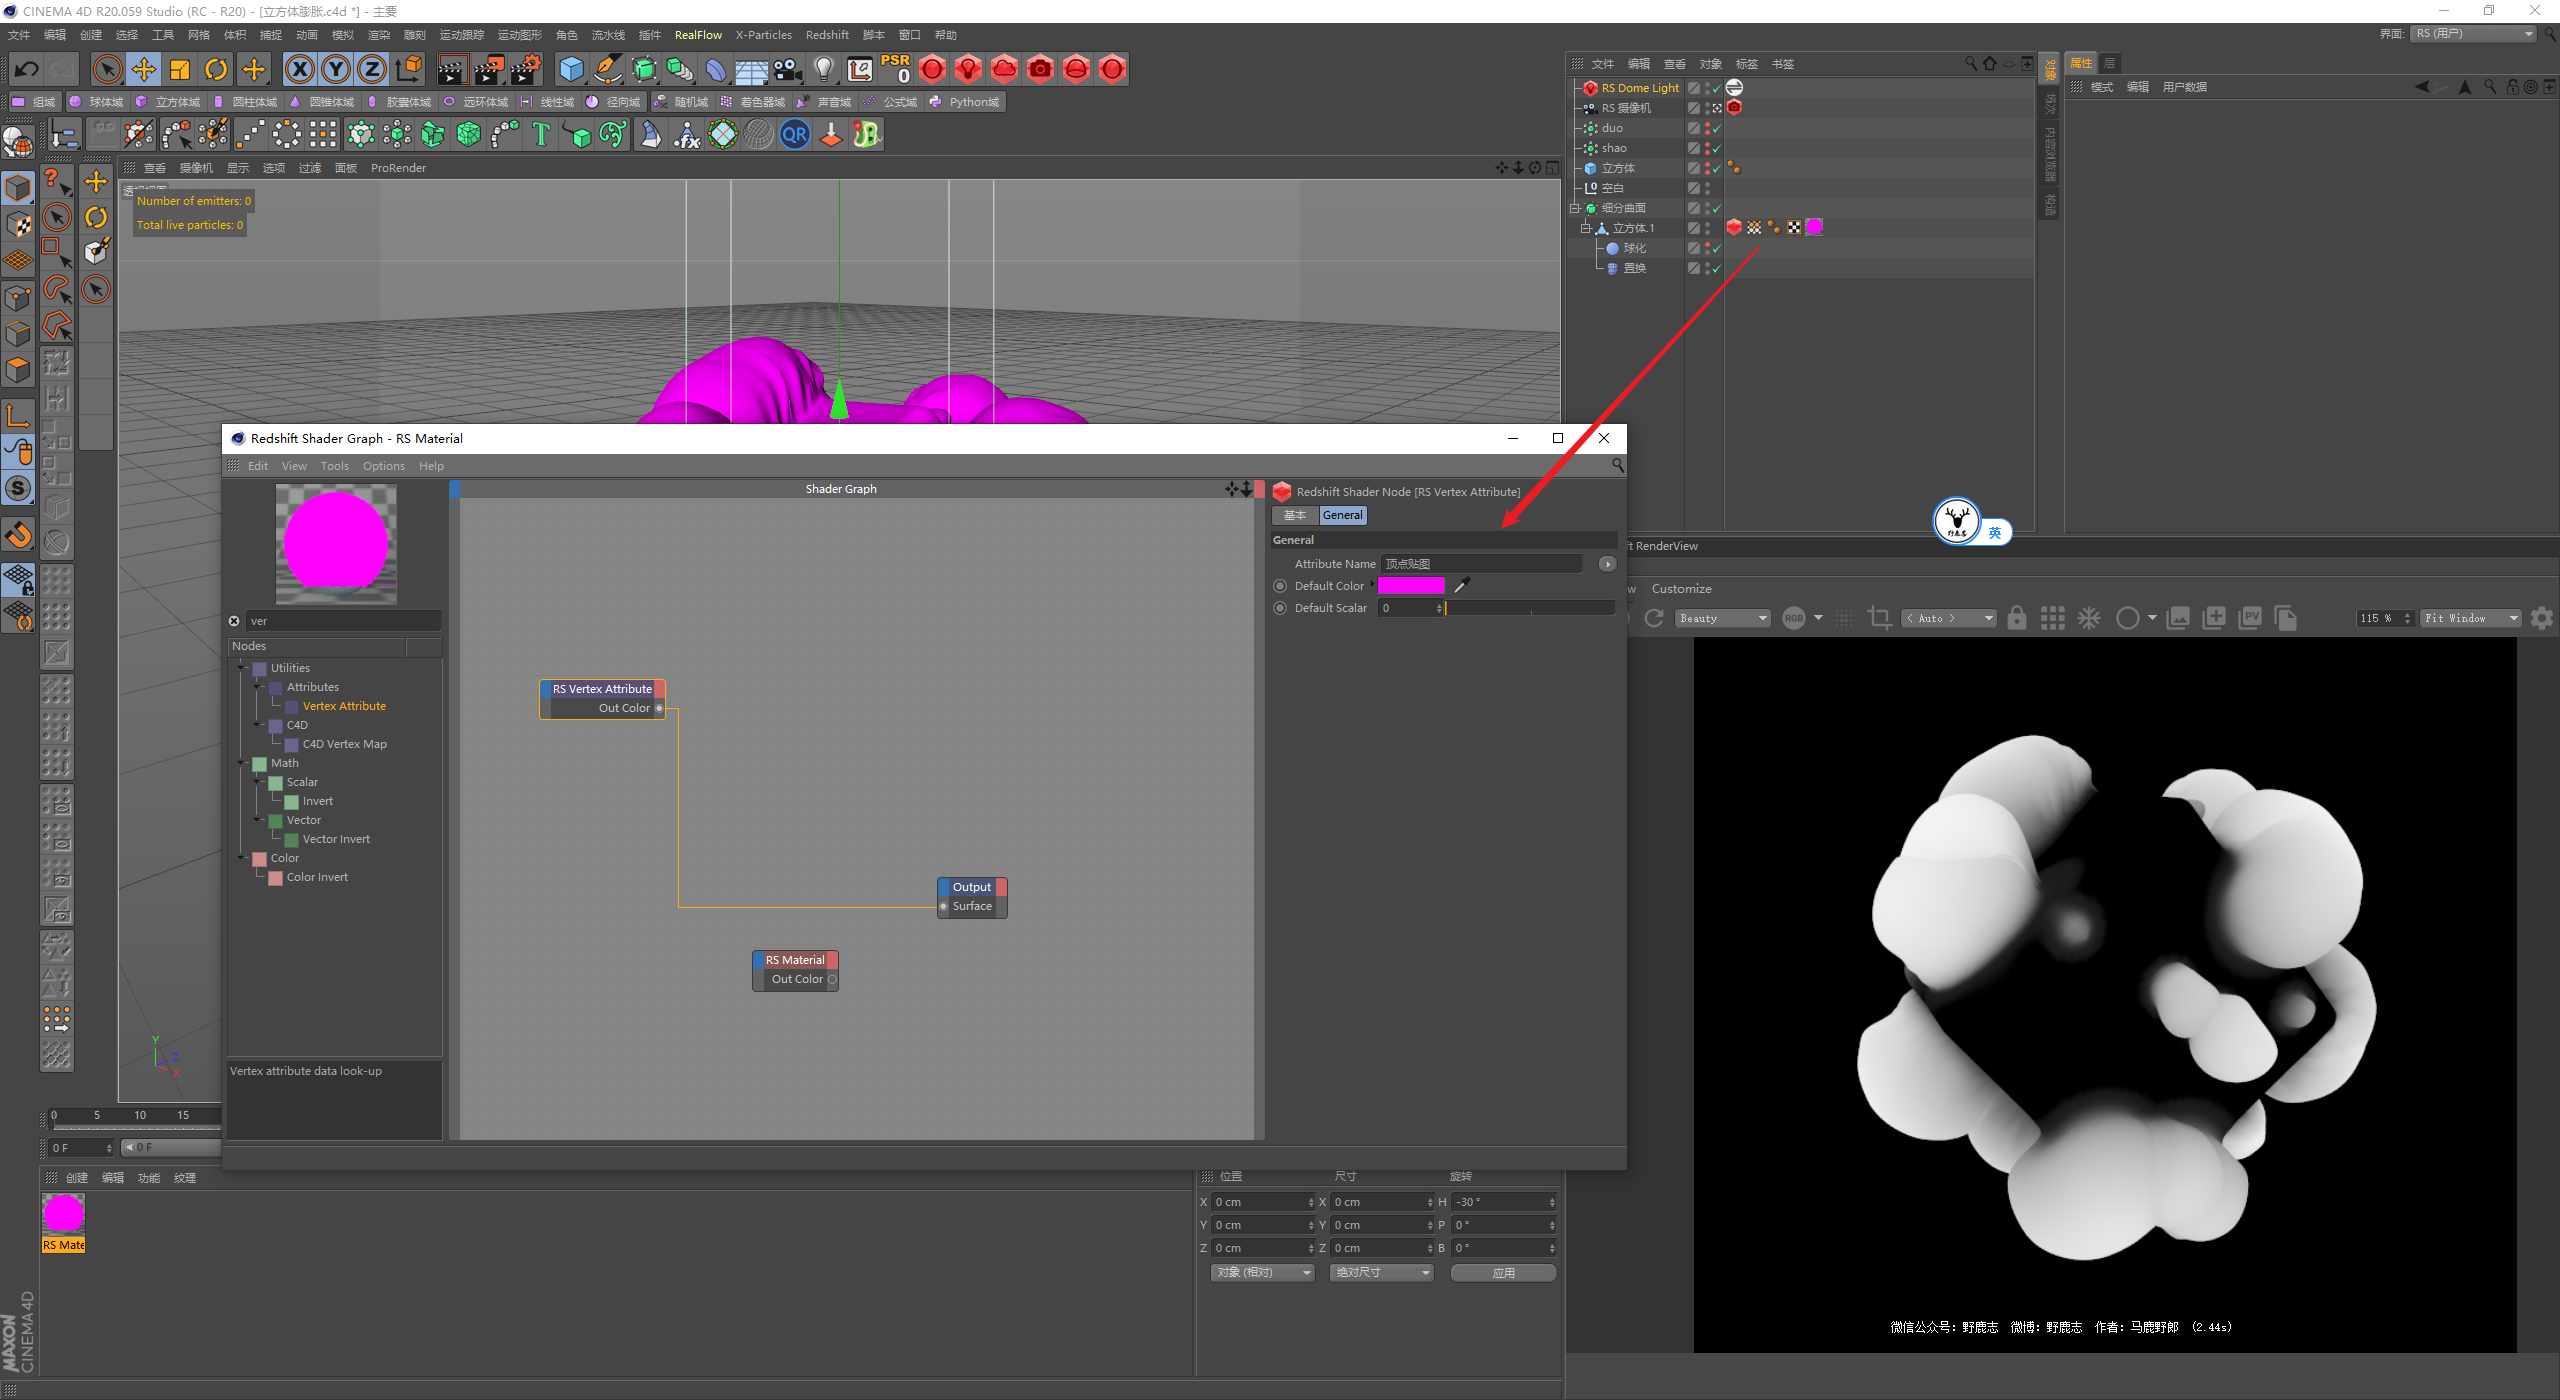Toggle enable check for 置换 deformer
The image size is (2560, 1400).
coord(1717,268)
